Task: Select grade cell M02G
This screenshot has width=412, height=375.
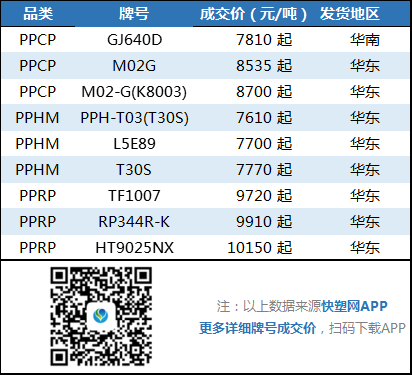Action: pos(134,66)
